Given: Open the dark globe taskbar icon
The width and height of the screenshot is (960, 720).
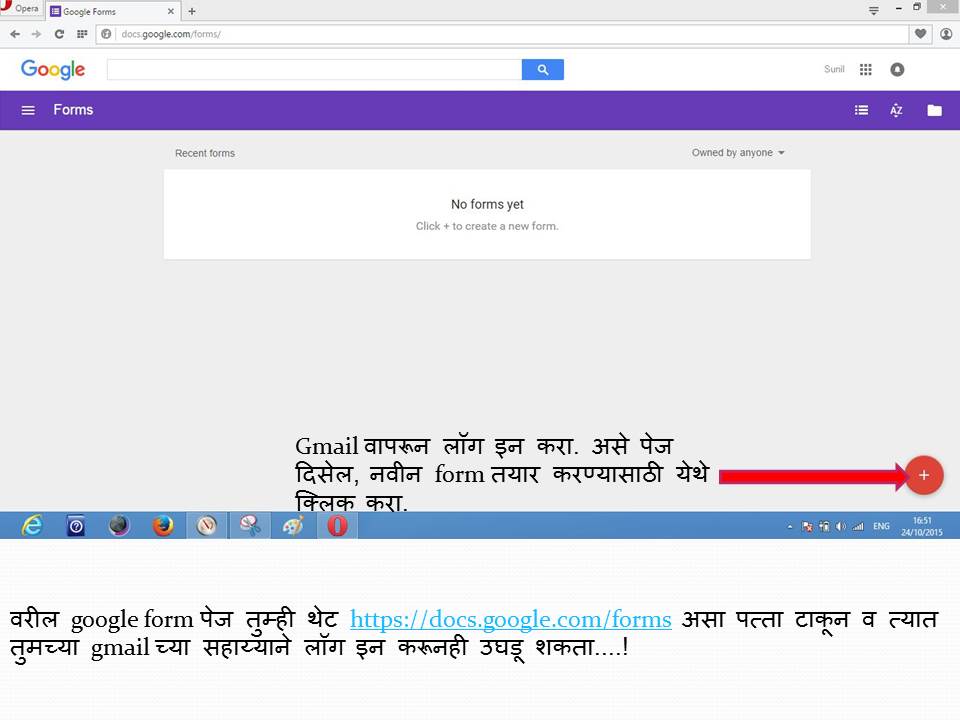Looking at the screenshot, I should [x=119, y=525].
